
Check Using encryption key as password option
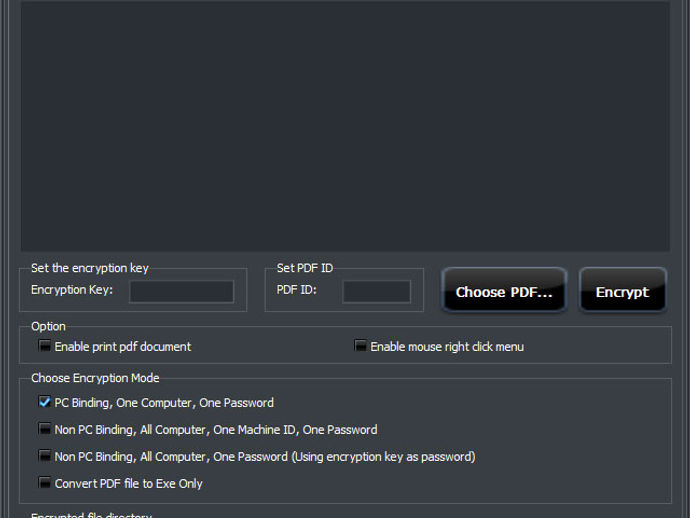pos(44,456)
